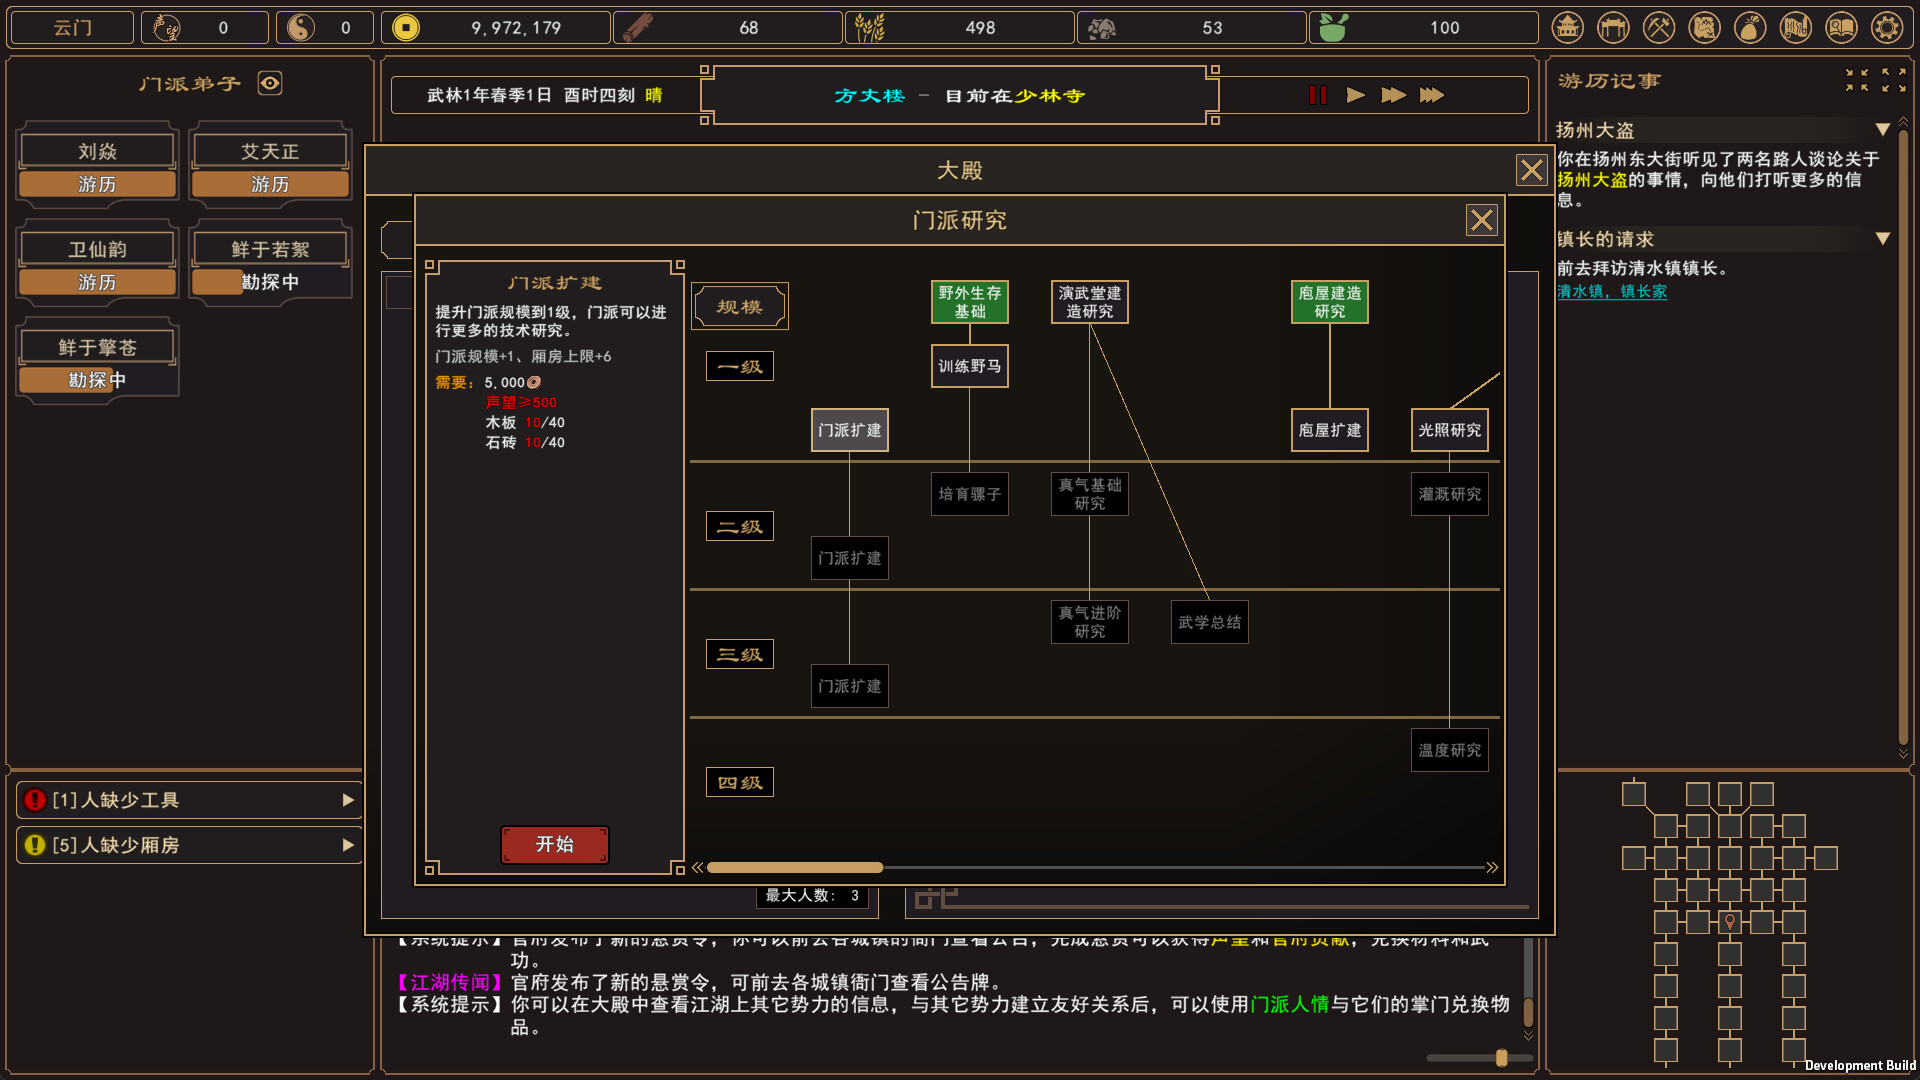The image size is (1920, 1080).
Task: Click the copper coin currency icon showing 9,972,179
Action: [405, 27]
